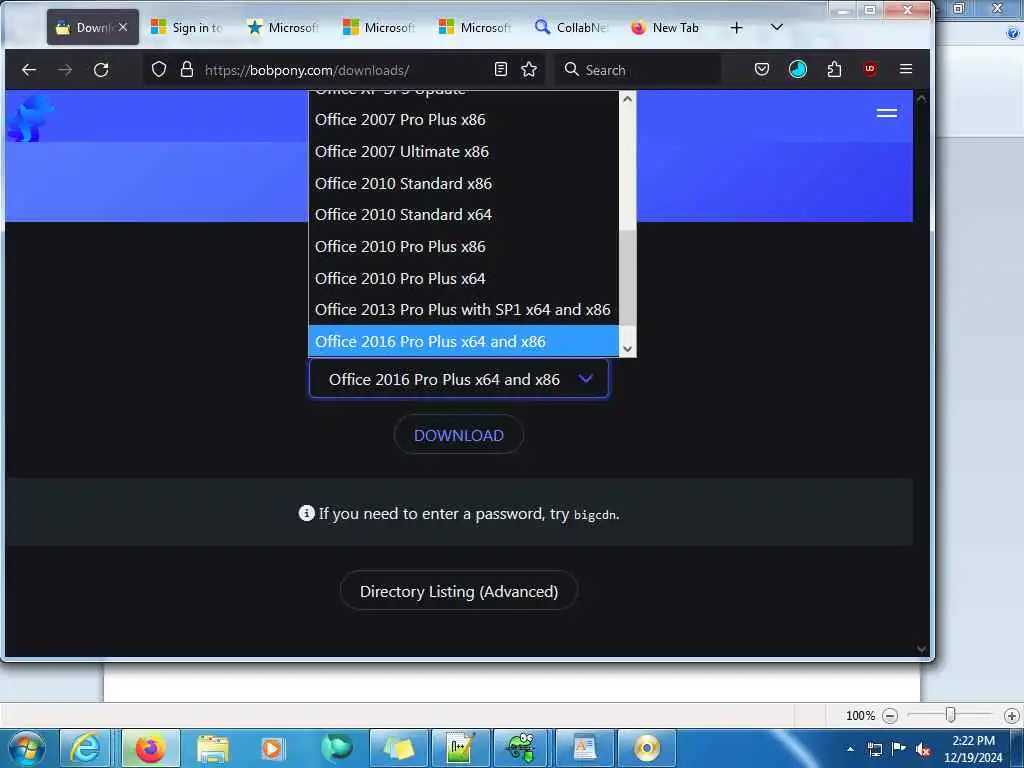Bookmark this page with star
The height and width of the screenshot is (768, 1024).
529,70
